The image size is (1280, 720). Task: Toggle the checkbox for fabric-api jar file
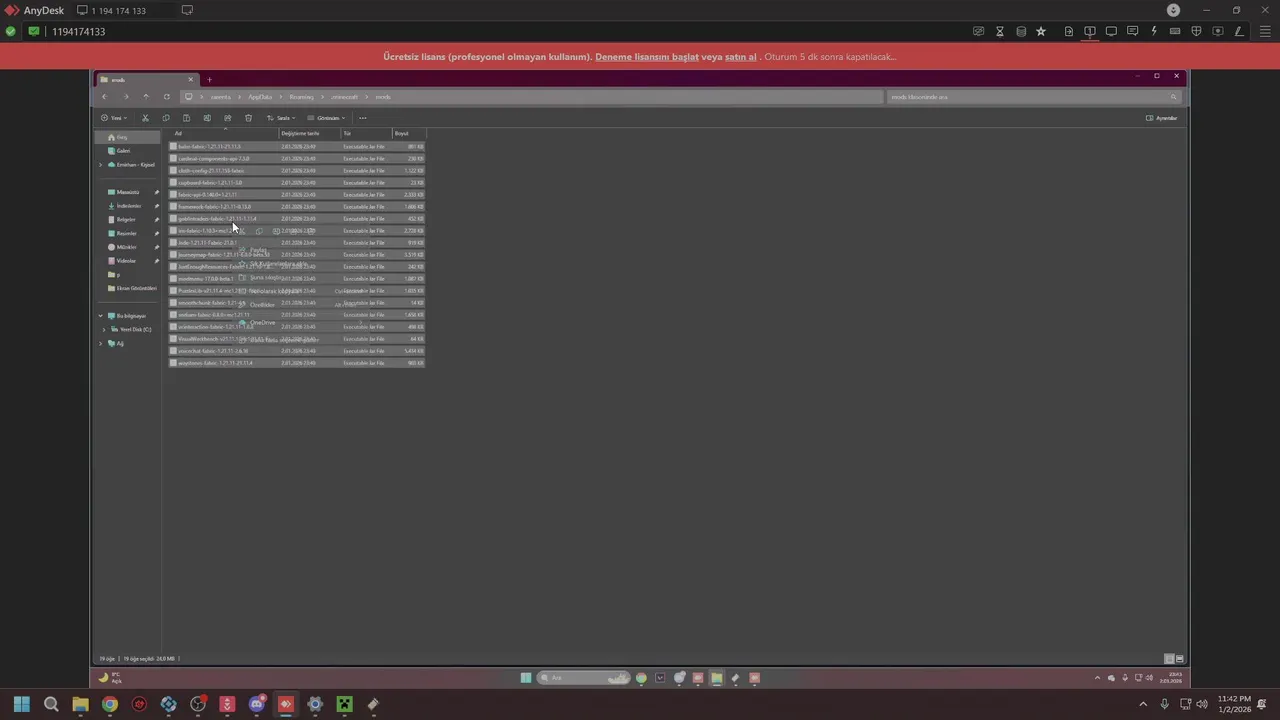173,195
